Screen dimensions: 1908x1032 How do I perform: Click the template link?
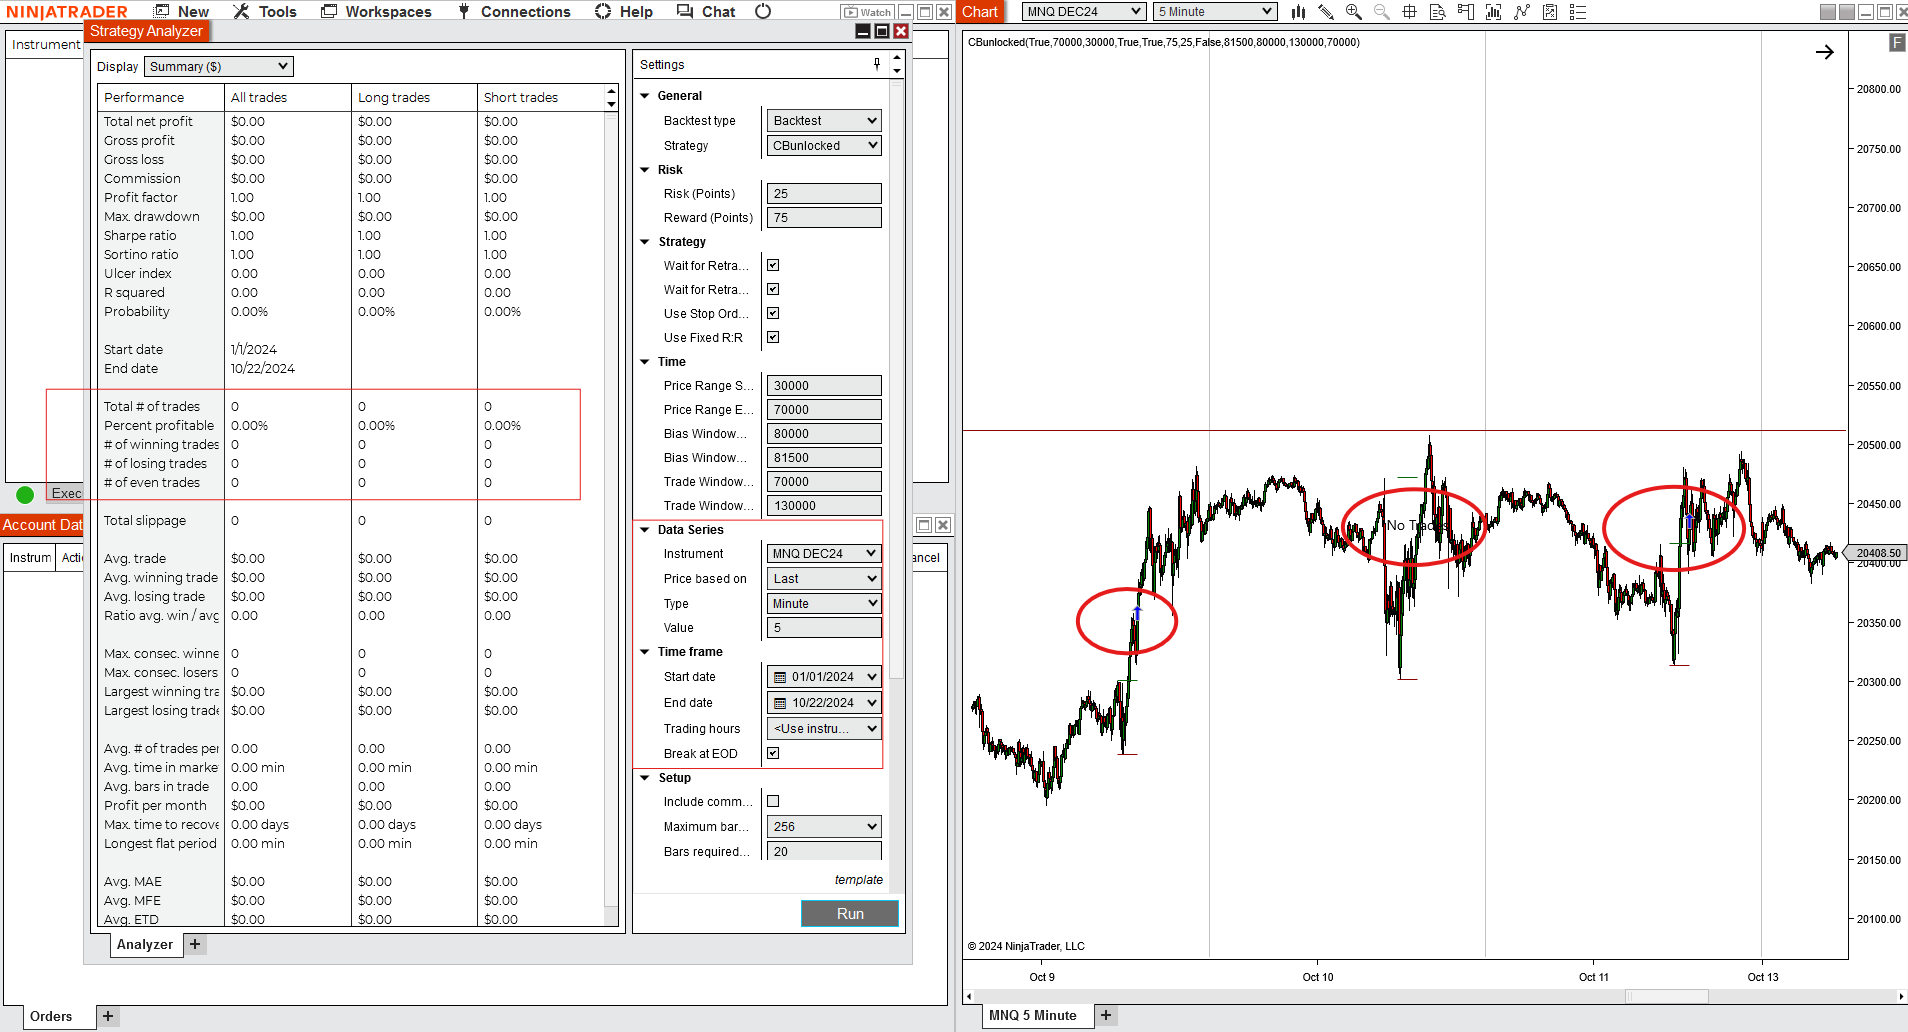coord(859,880)
